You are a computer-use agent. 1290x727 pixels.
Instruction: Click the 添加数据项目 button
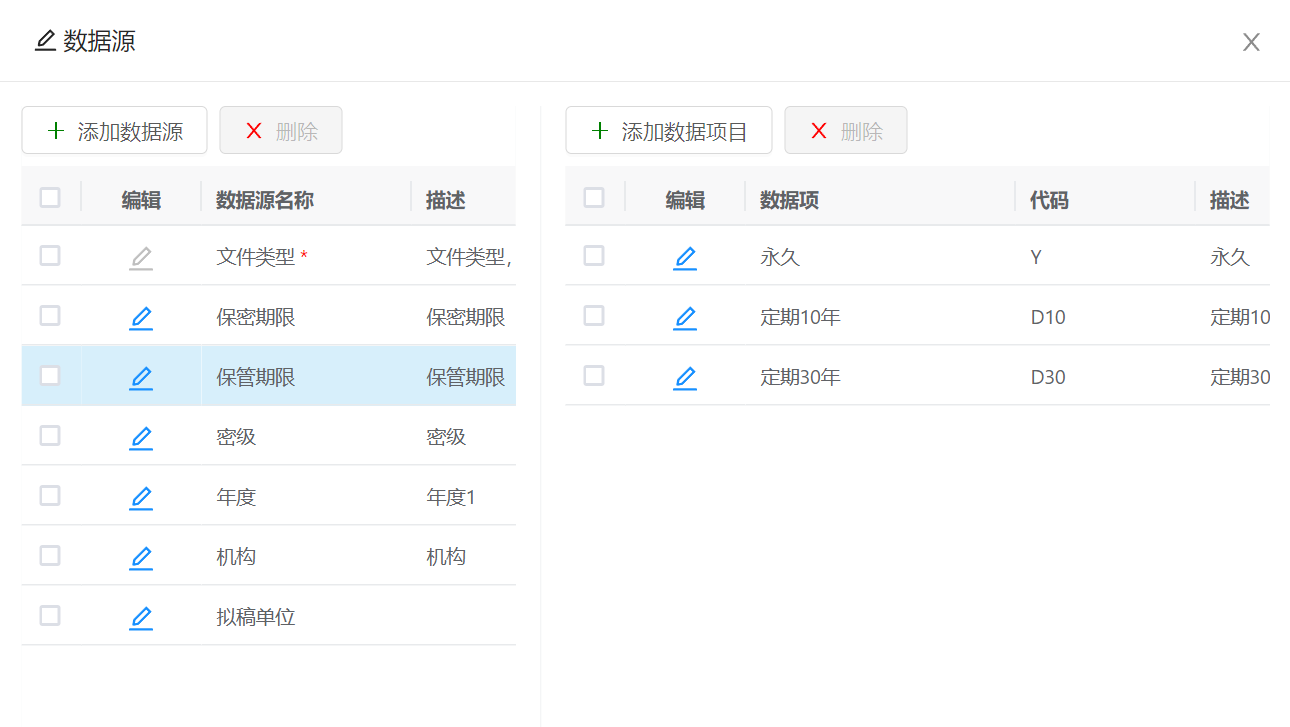click(x=669, y=130)
